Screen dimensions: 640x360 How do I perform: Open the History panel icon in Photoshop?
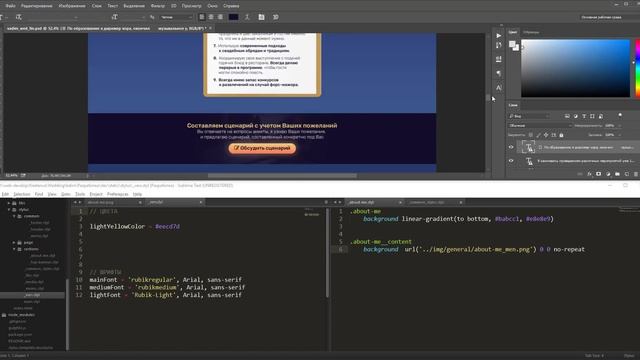(x=498, y=45)
